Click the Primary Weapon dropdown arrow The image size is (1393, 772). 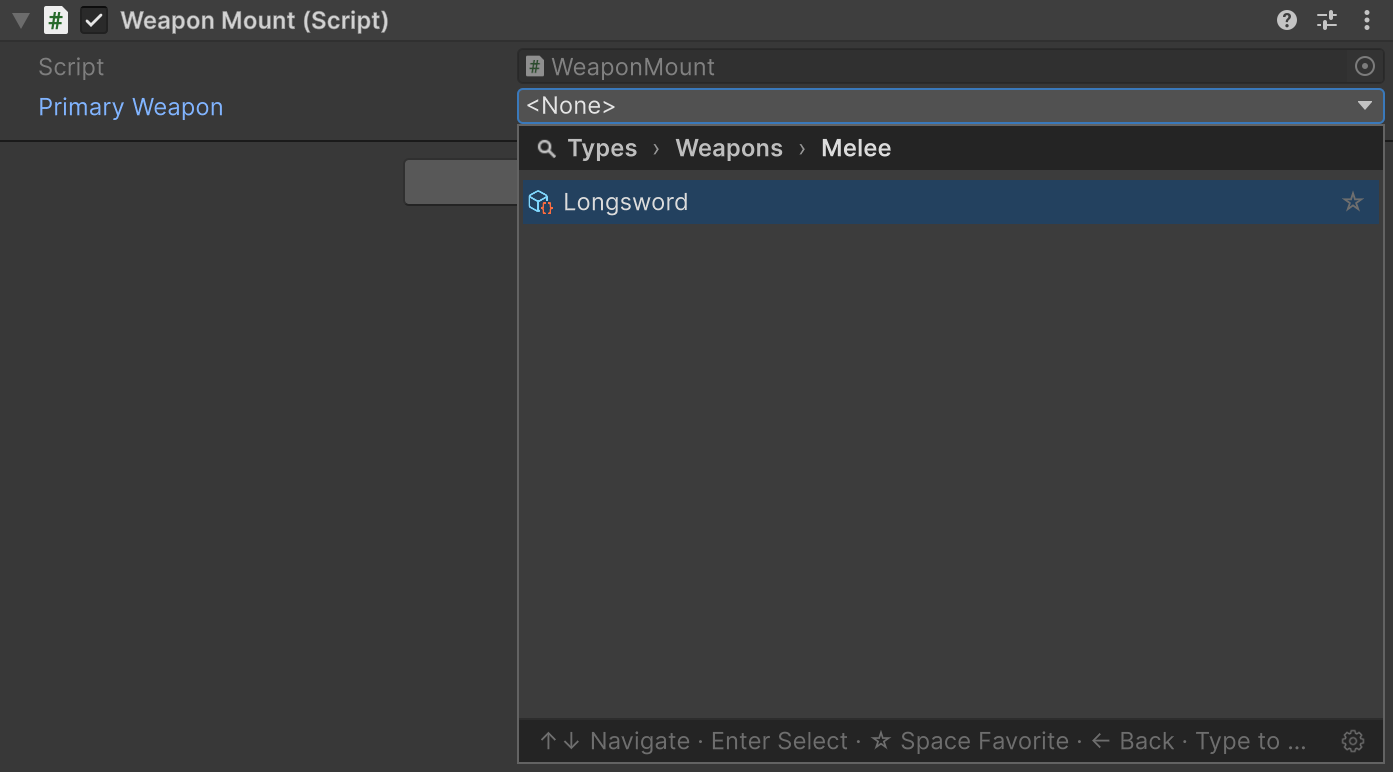tap(1365, 106)
